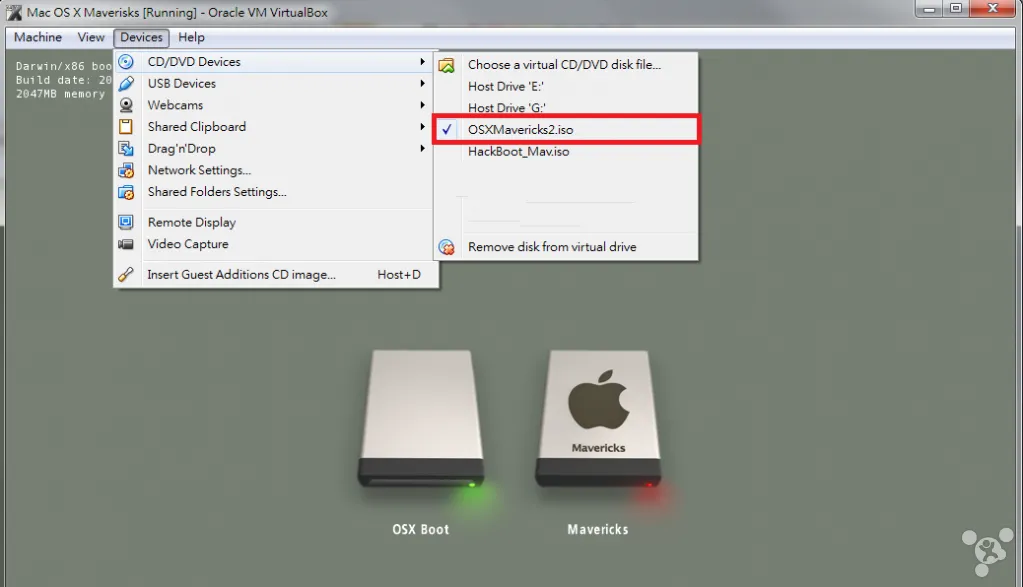Expand the Shared Clipboard submenu arrow
The height and width of the screenshot is (587, 1023).
(423, 127)
